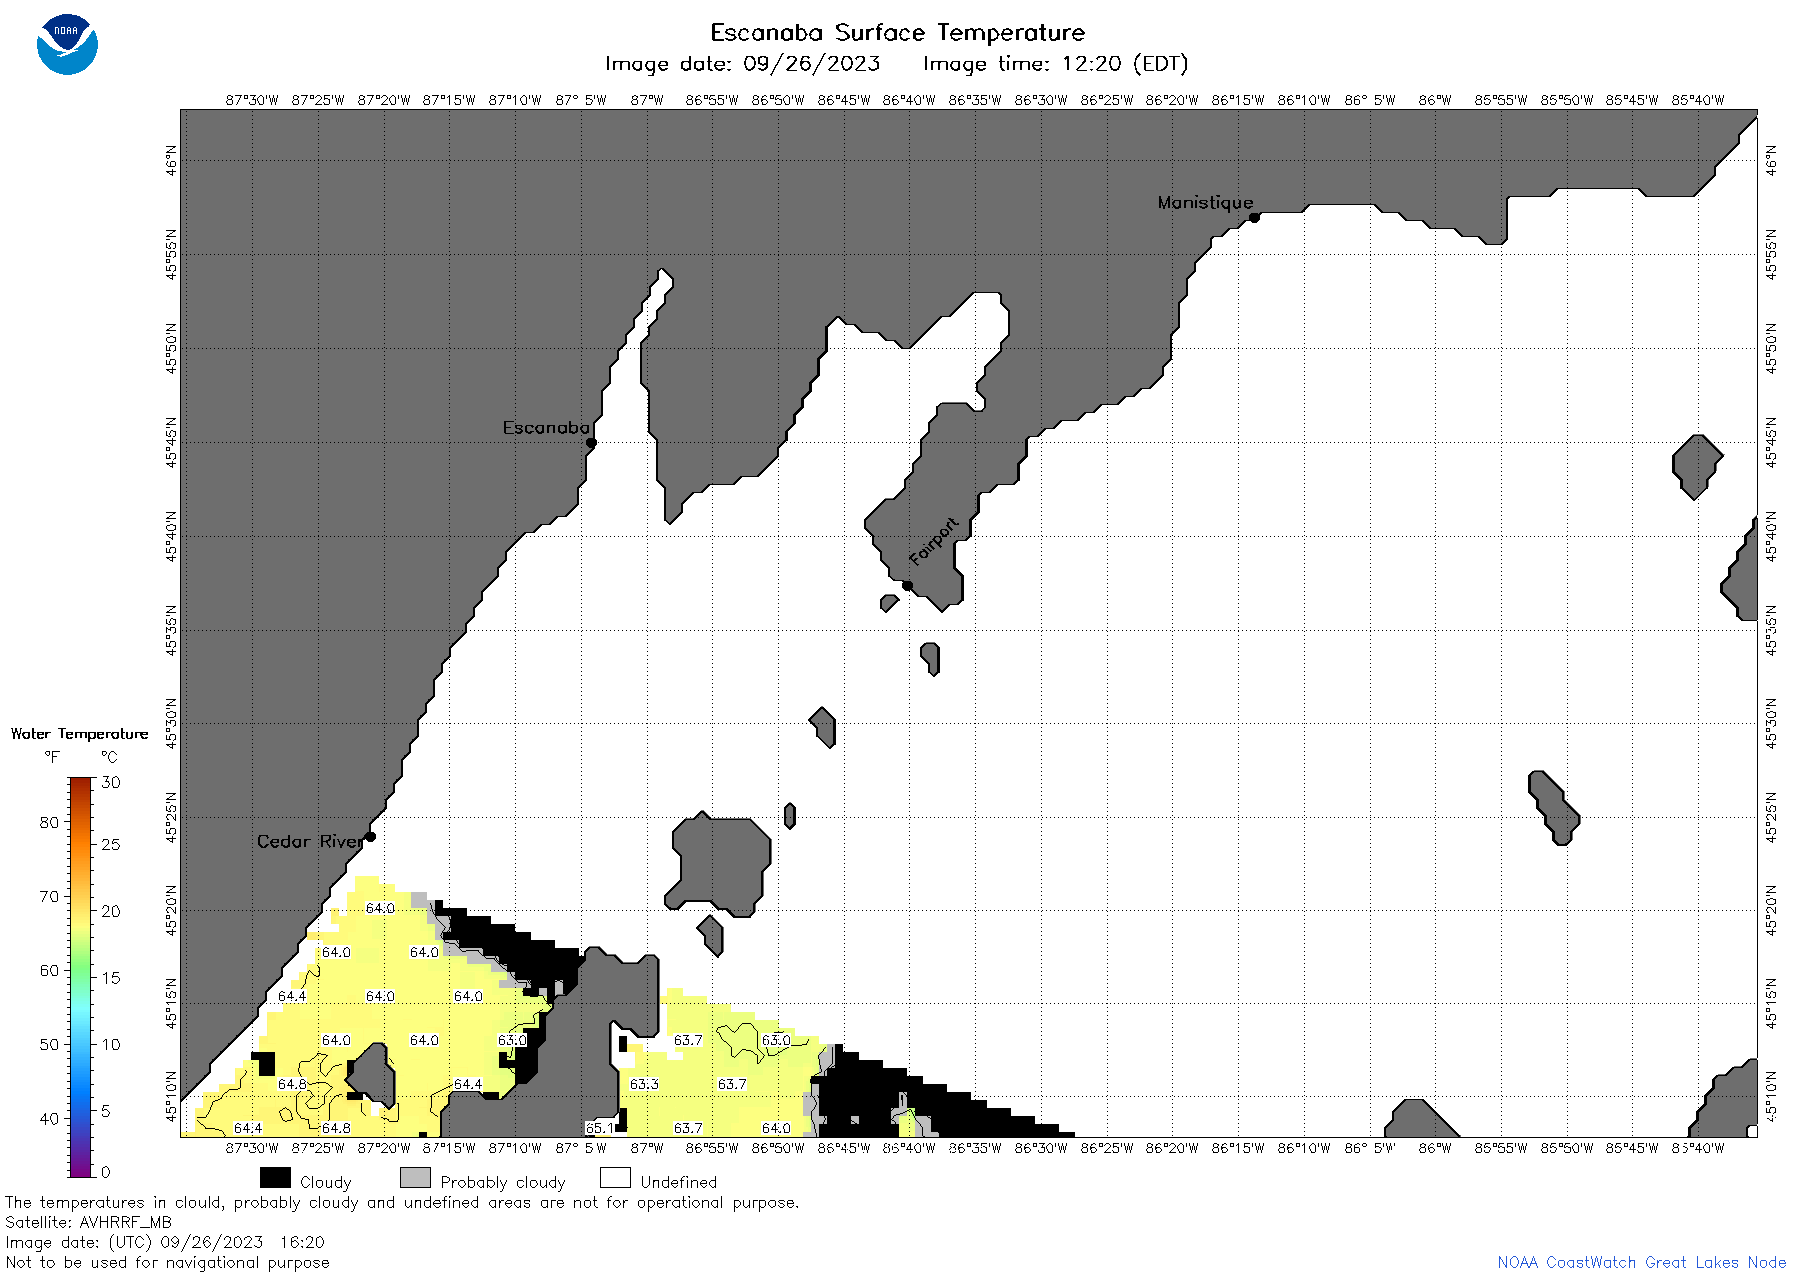Click the 60 tick on Fahrenheit scale
This screenshot has width=1797, height=1278.
(x=49, y=970)
